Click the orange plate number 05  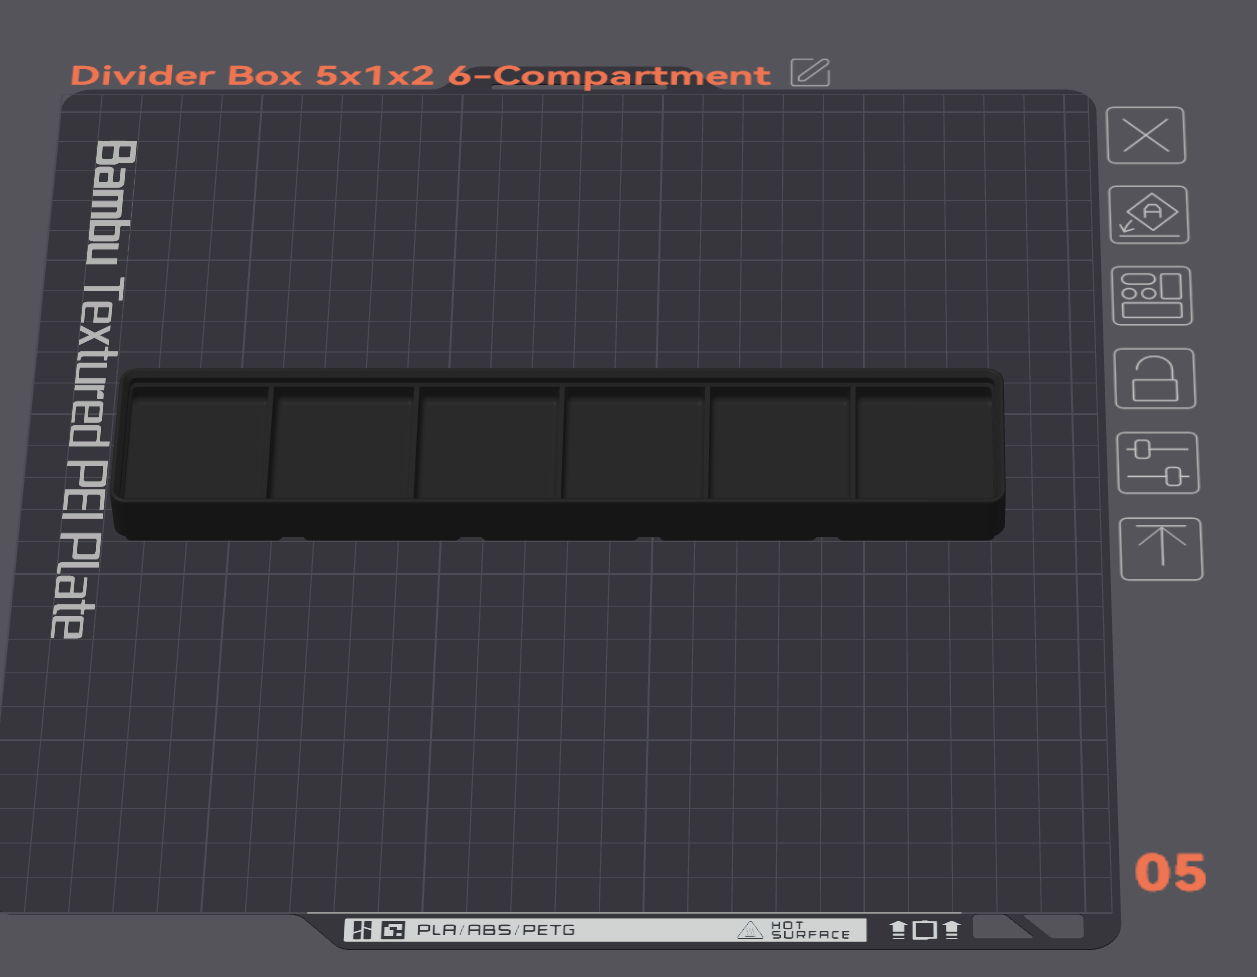click(x=1171, y=873)
